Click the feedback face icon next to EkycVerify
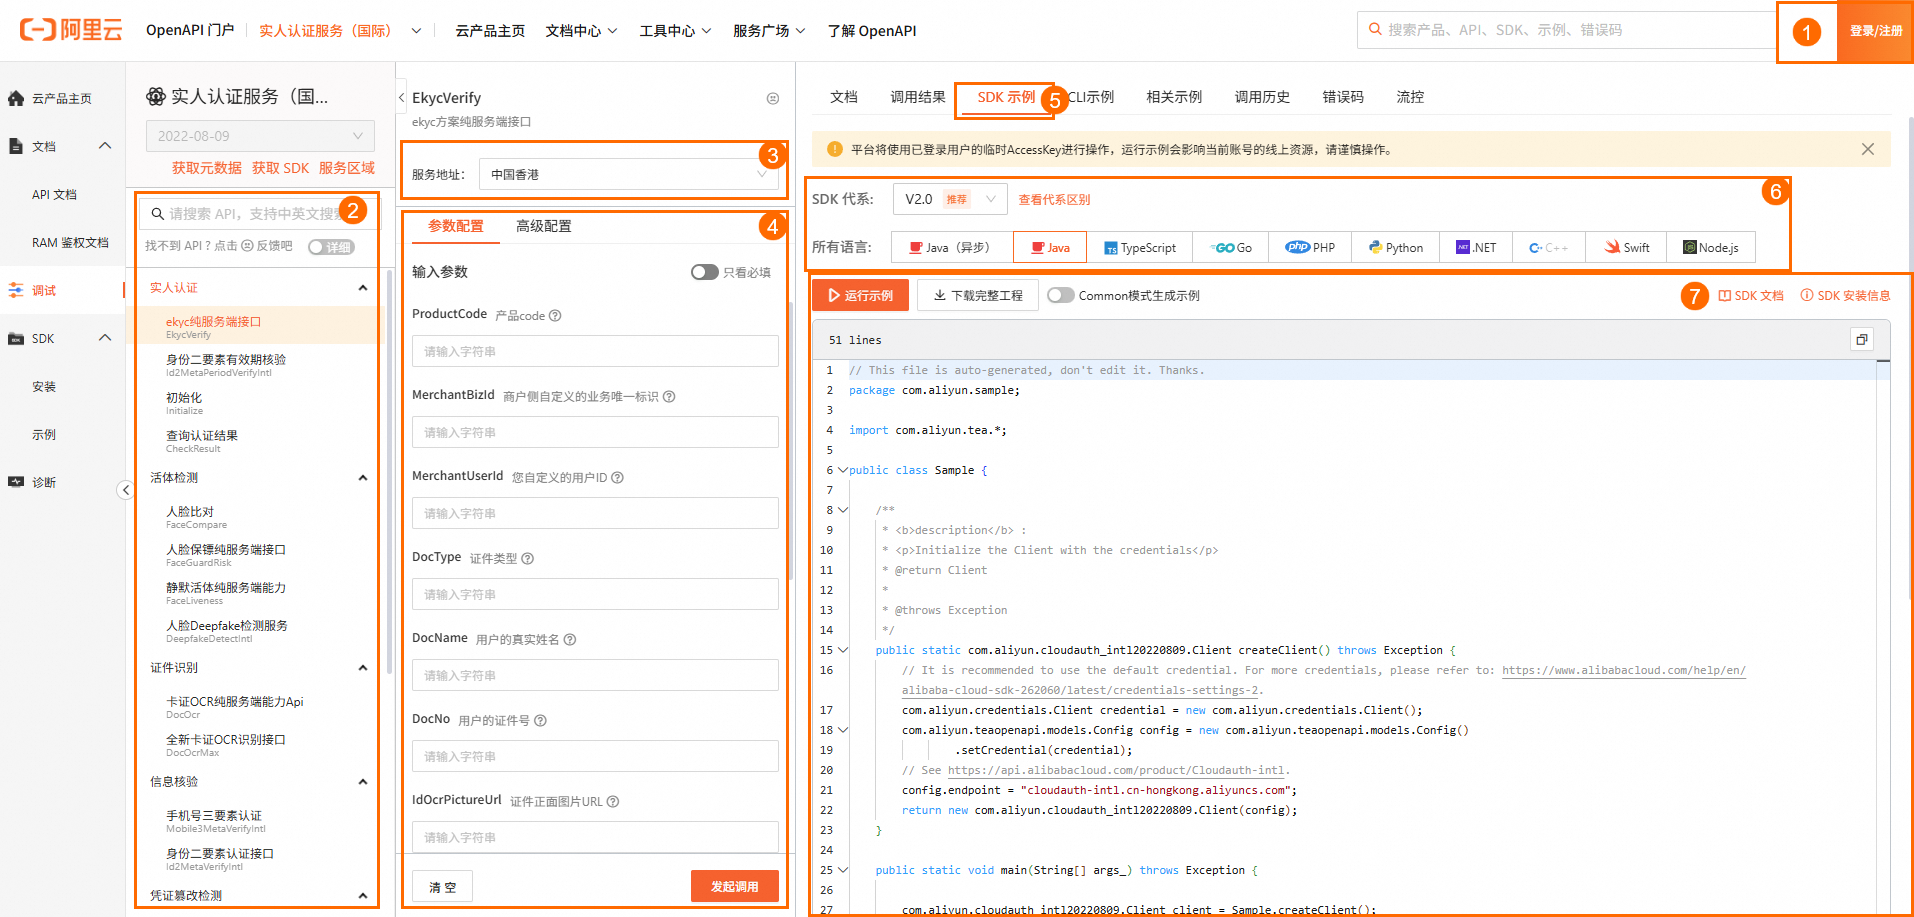Viewport: 1914px width, 917px height. tap(773, 98)
